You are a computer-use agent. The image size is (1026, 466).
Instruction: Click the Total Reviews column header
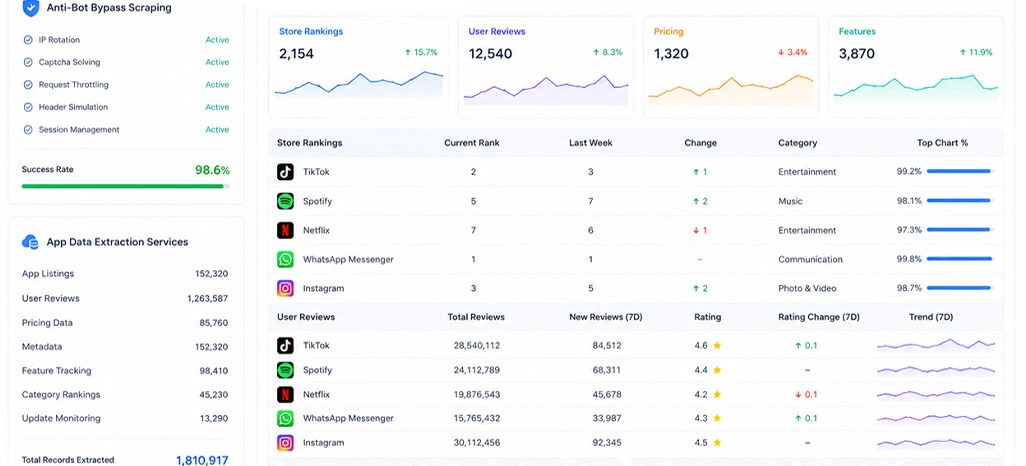(476, 317)
